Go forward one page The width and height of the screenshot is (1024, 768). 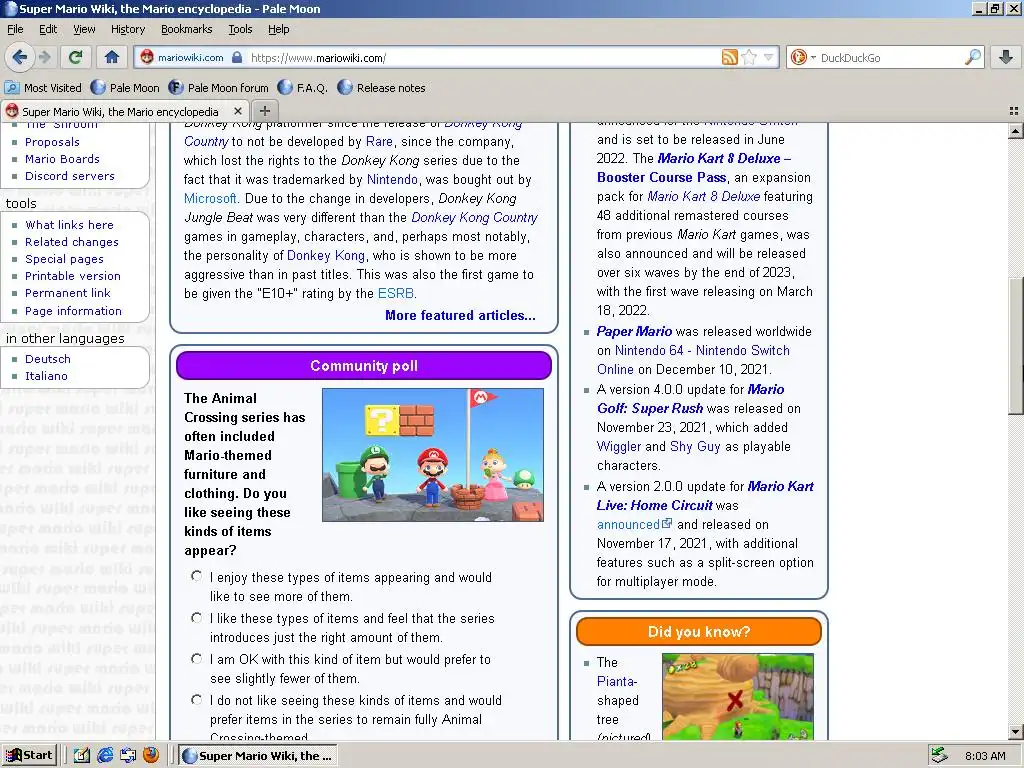click(44, 57)
